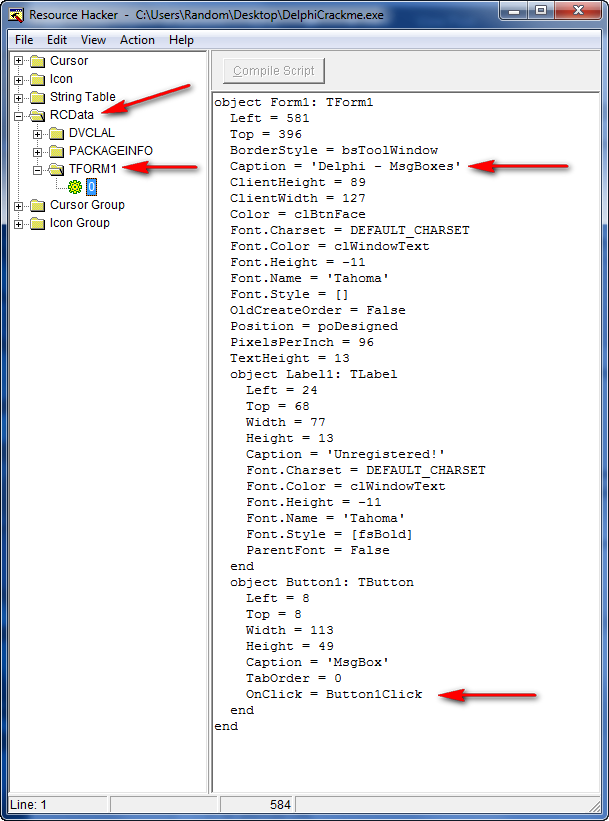
Task: Expand the Cursor Group node
Action: click(x=19, y=206)
